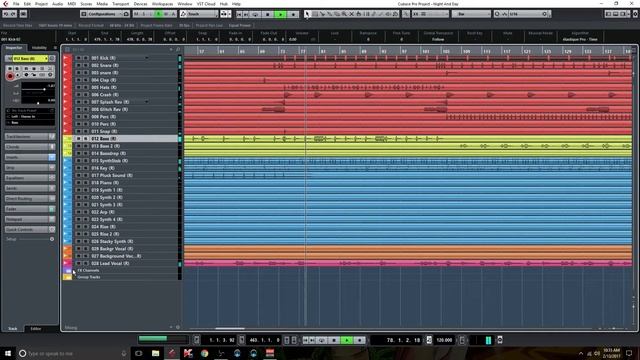
Task: Click the ruler at bar 101
Action: point(426,51)
